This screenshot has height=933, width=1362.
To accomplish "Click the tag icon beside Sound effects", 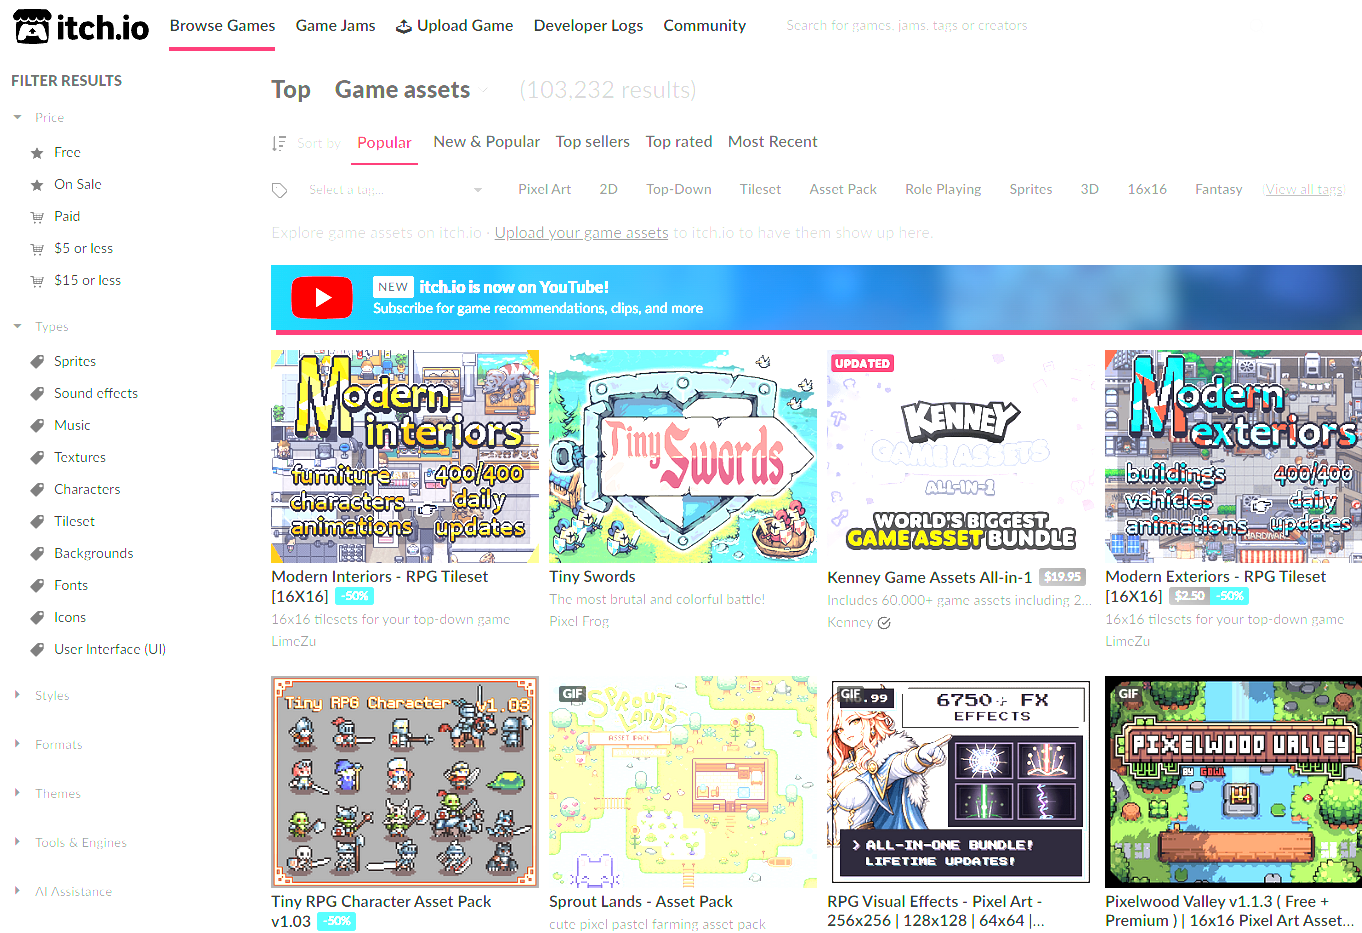I will (x=37, y=394).
